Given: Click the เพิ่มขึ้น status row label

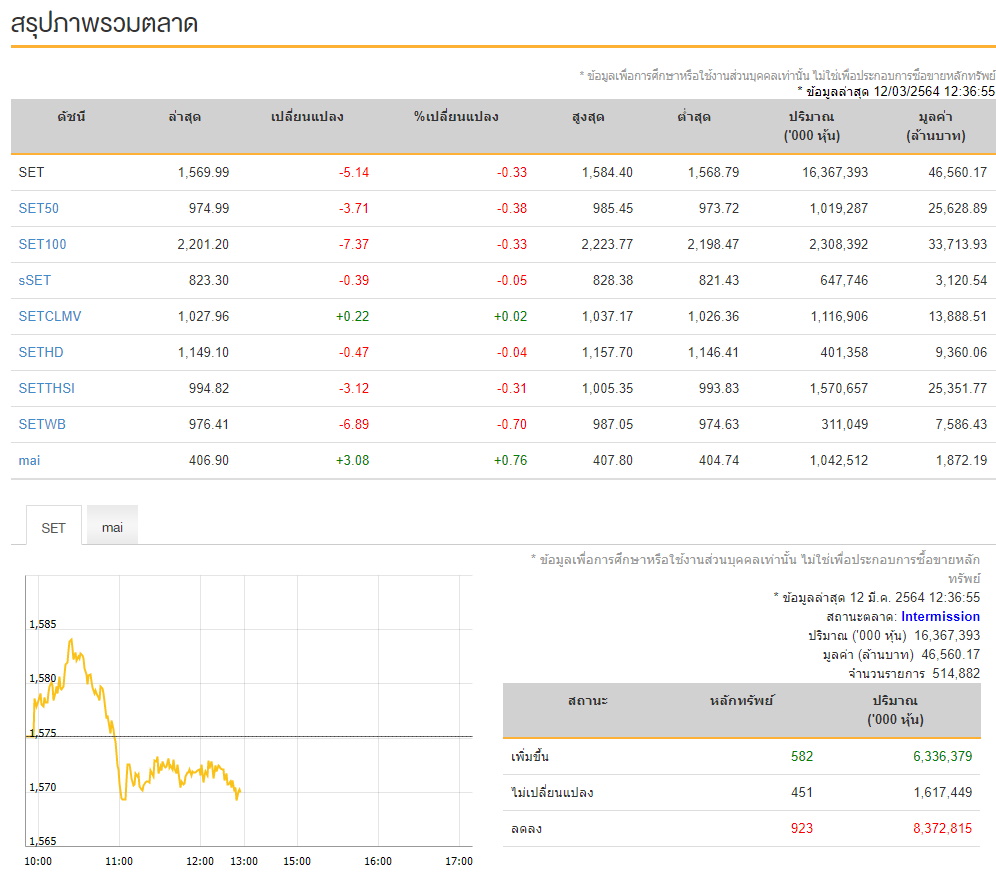Looking at the screenshot, I should (530, 756).
